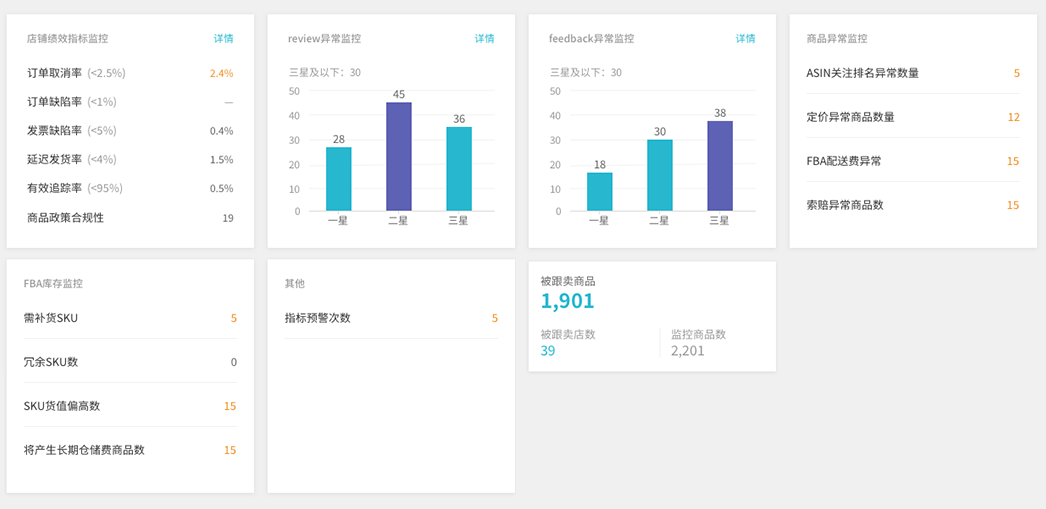Open 定价异常商品数量 count 12
Screen dimensions: 1046x509
point(1013,117)
